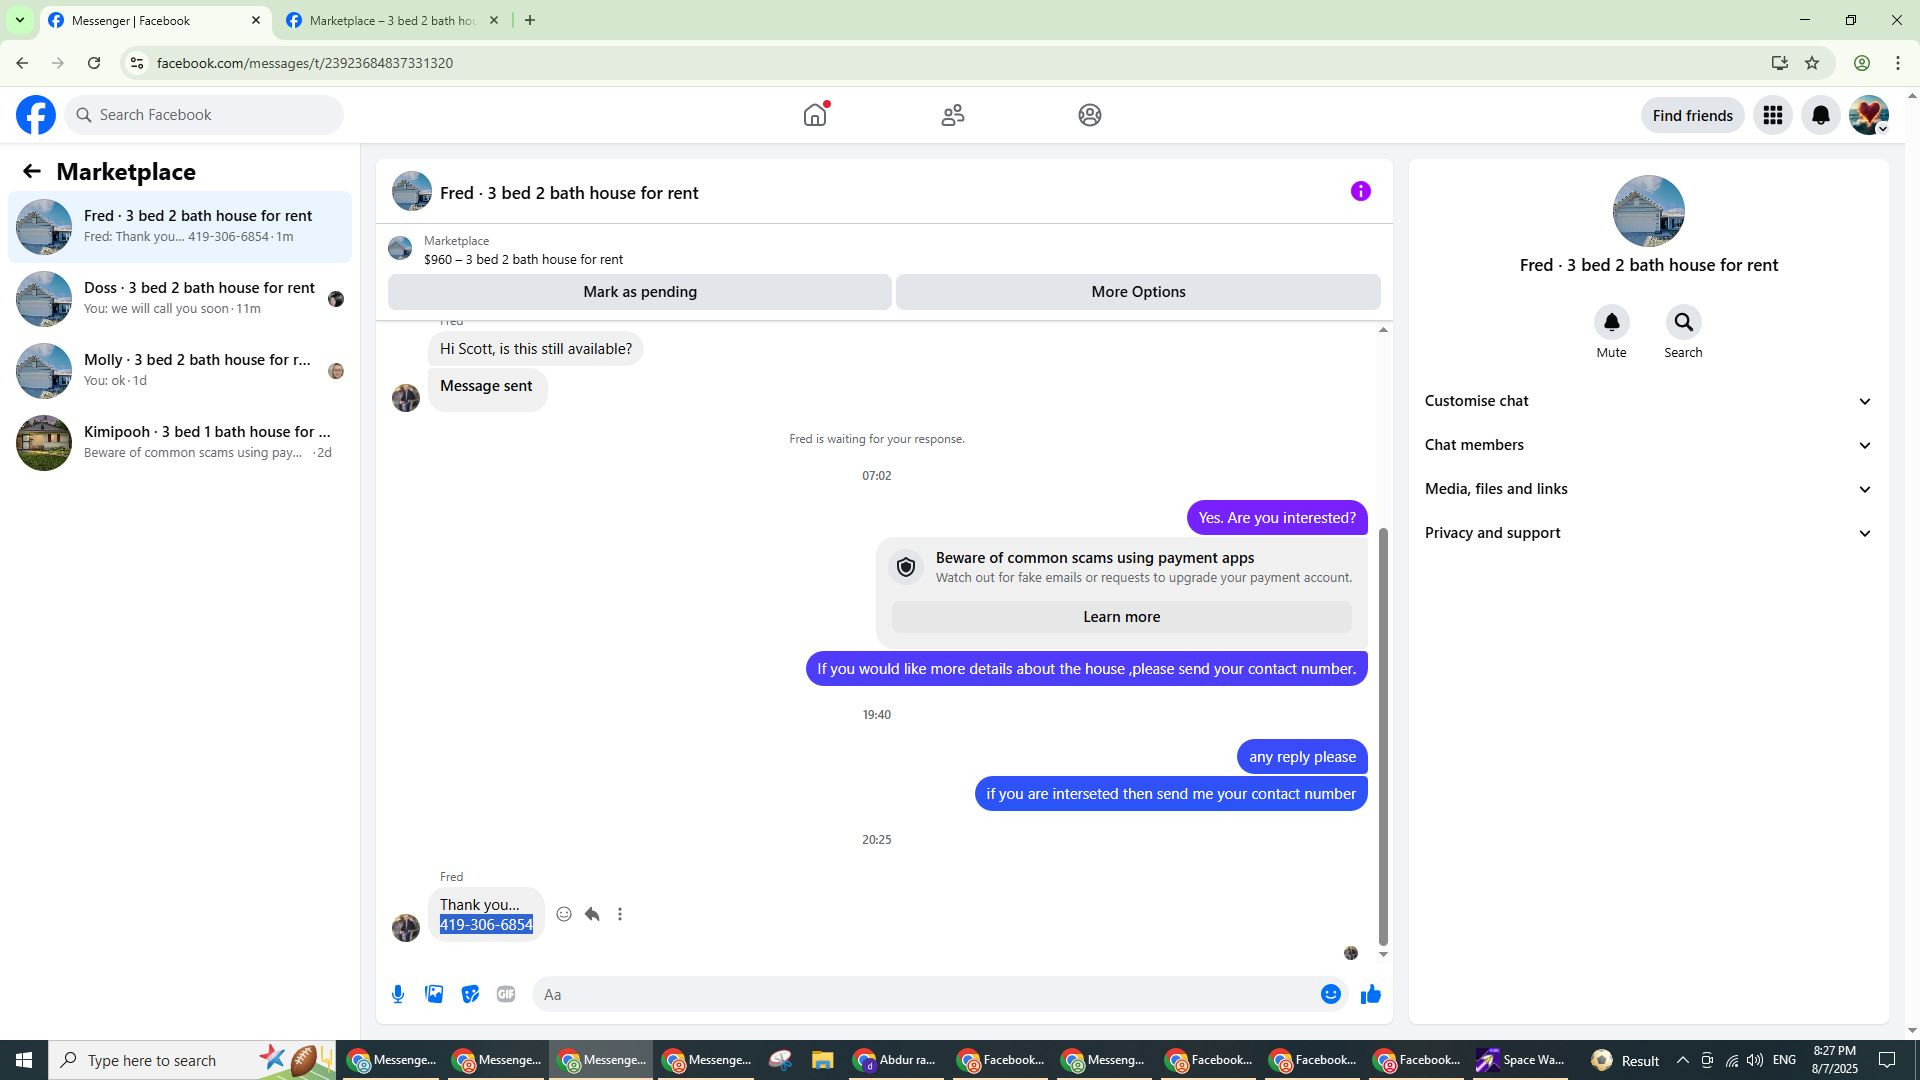Viewport: 1920px width, 1080px height.
Task: Open taskbar clock showing 8:27 PM
Action: coord(1834,1060)
